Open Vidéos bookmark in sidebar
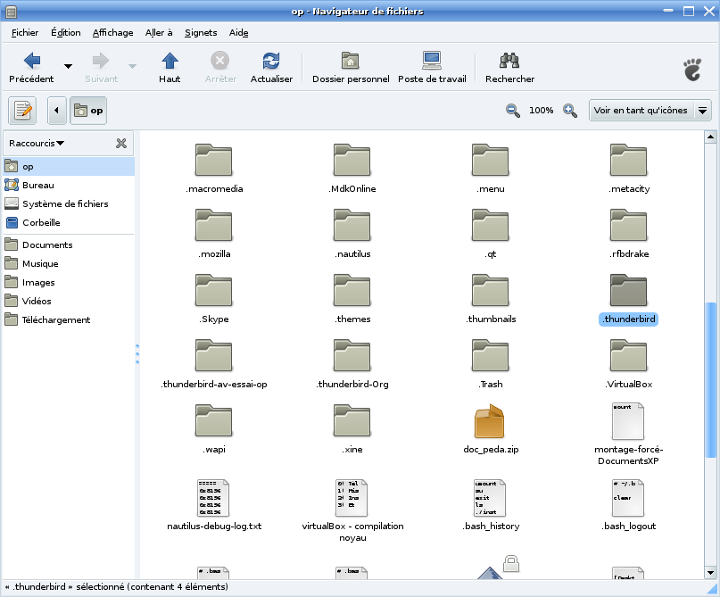 pyautogui.click(x=69, y=301)
